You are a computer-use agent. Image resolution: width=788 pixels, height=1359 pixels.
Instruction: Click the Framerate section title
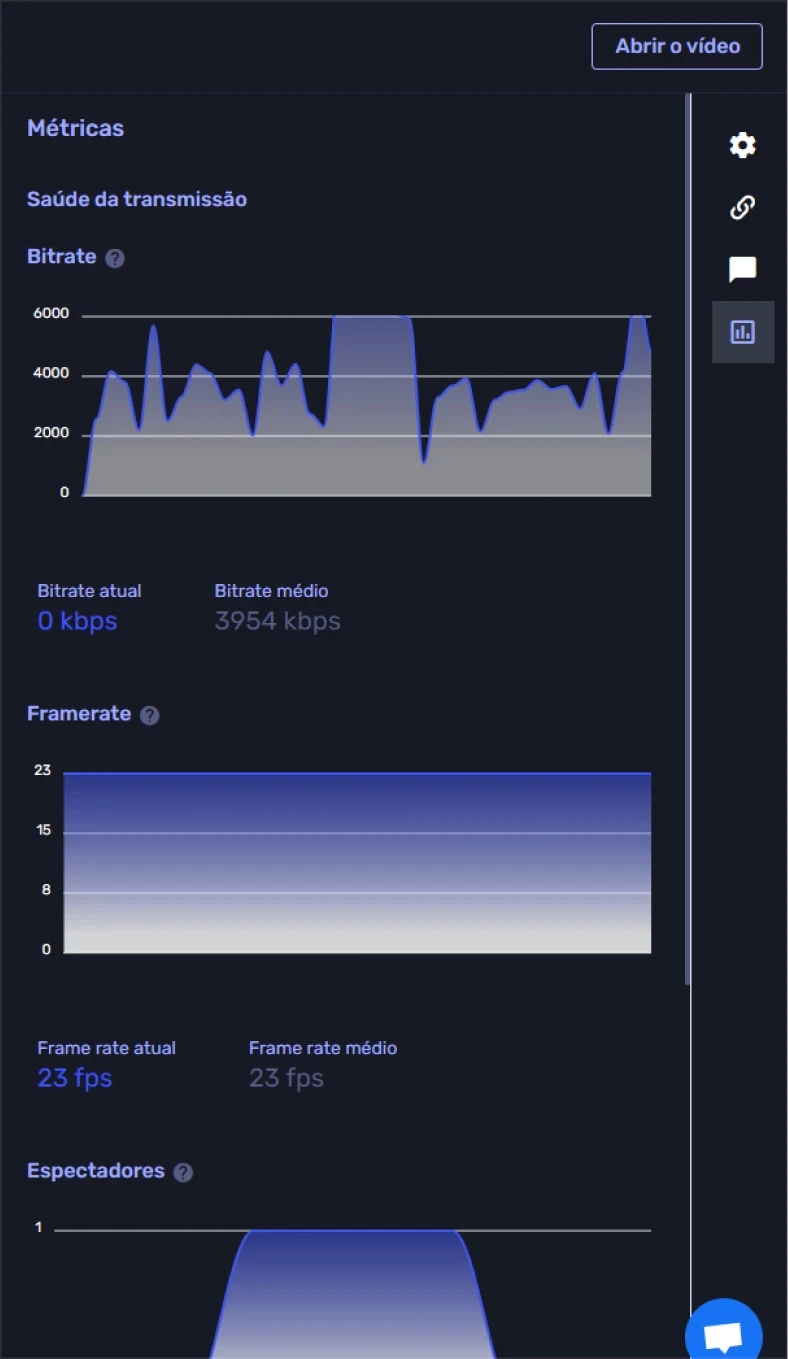coord(79,714)
